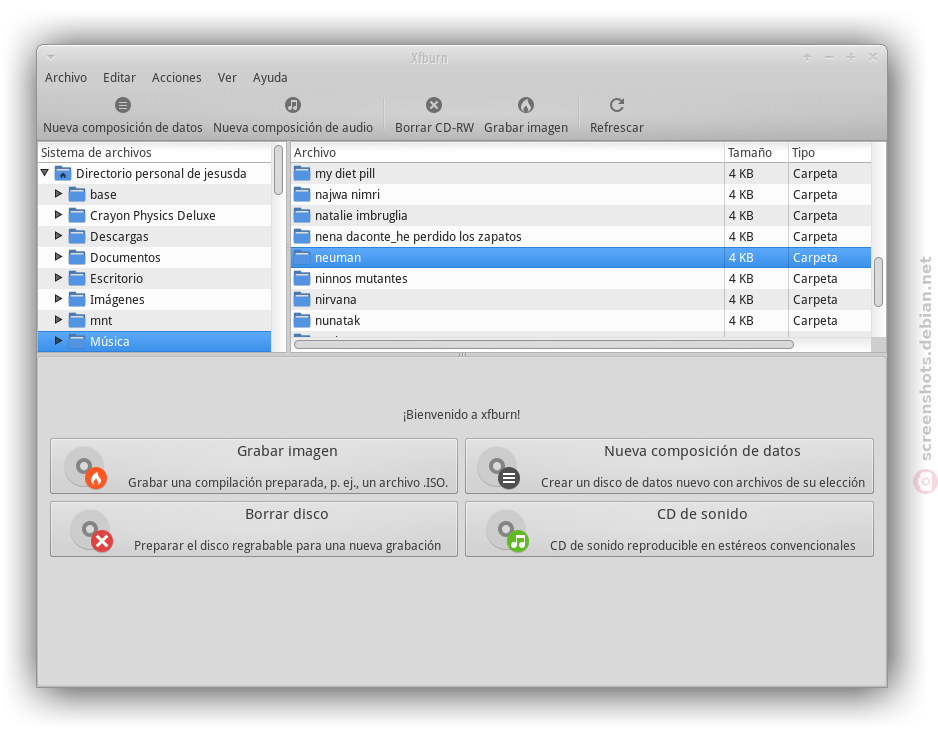
Task: Click the folder icon next to my diet pill
Action: click(x=302, y=173)
